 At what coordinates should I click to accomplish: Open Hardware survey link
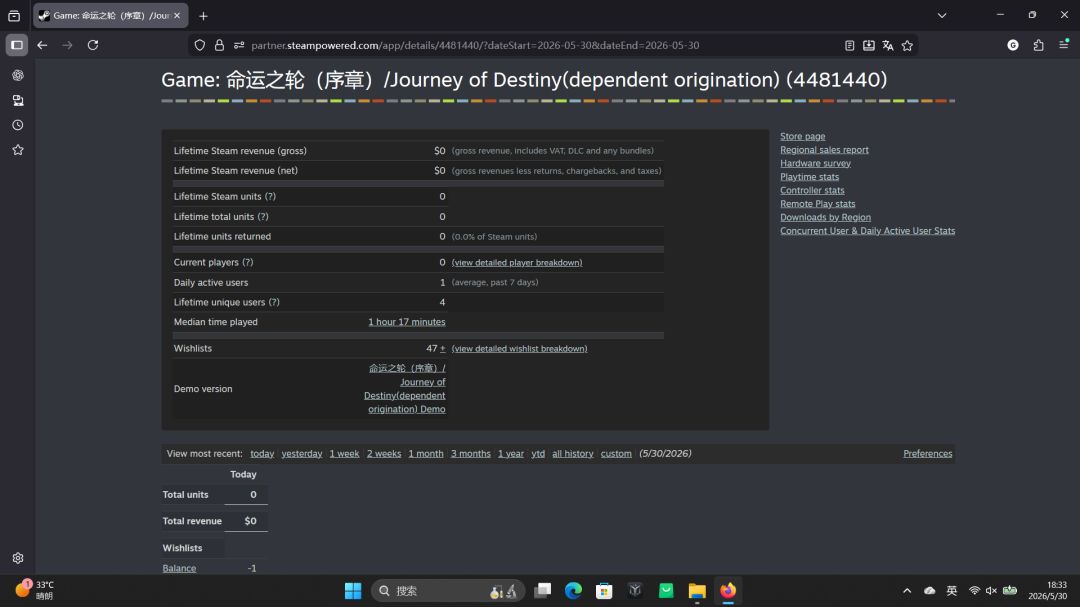click(x=815, y=163)
